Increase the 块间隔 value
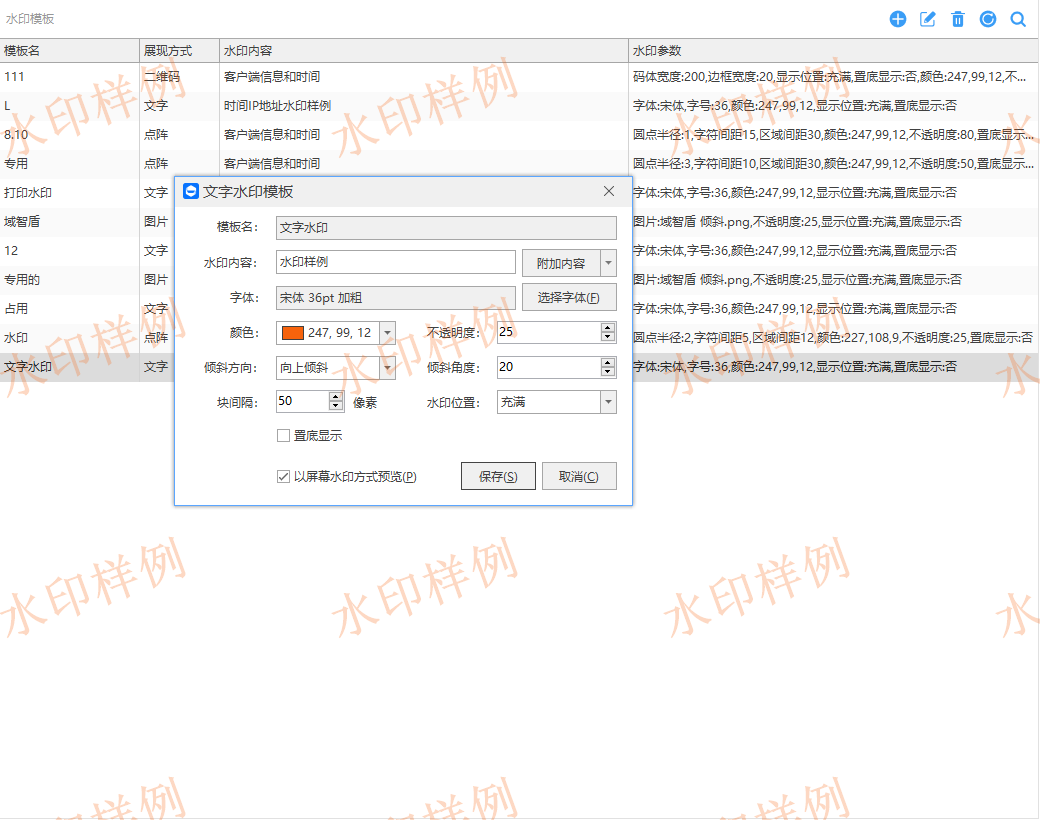 [336, 397]
